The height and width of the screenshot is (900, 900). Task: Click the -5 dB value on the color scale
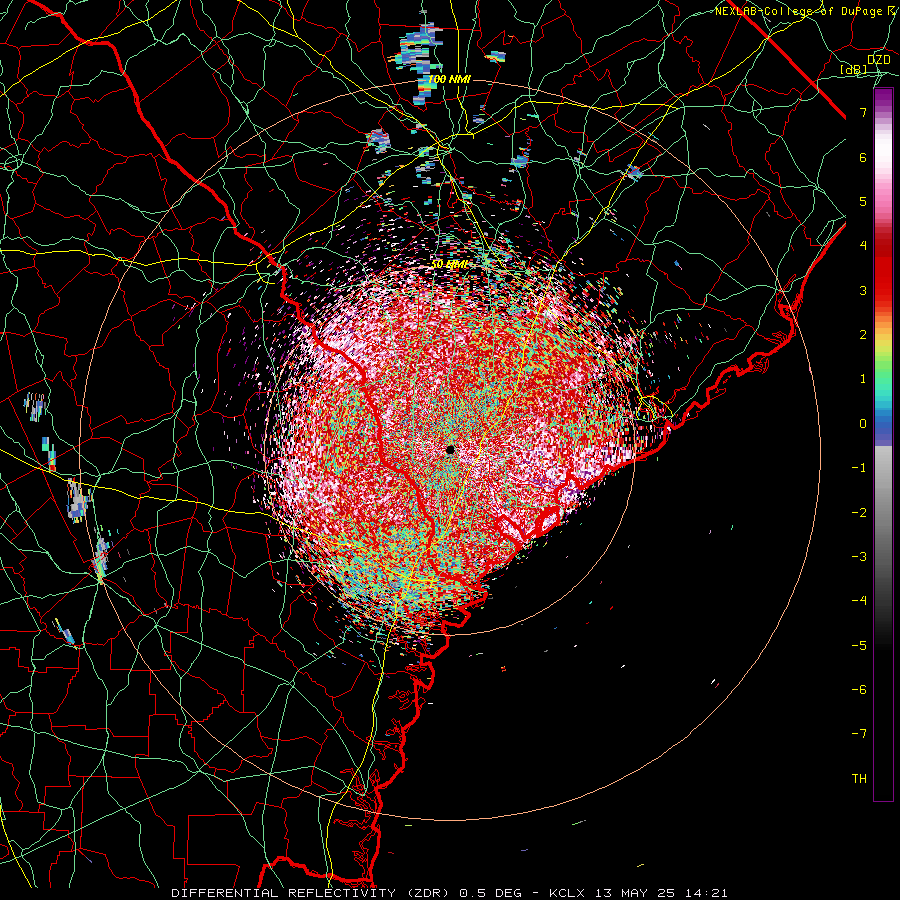pyautogui.click(x=859, y=646)
